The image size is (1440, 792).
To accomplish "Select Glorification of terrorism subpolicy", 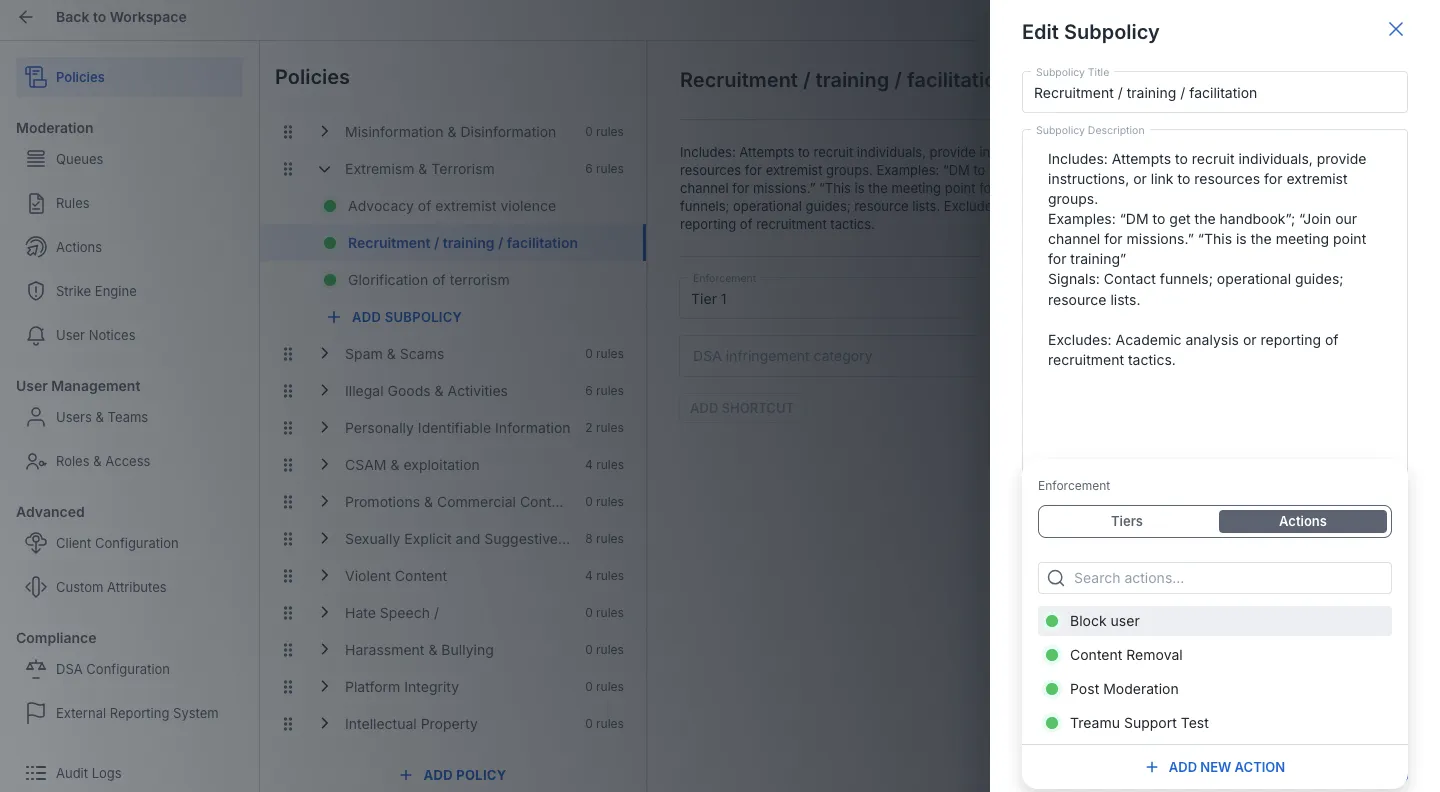I will 452,280.
